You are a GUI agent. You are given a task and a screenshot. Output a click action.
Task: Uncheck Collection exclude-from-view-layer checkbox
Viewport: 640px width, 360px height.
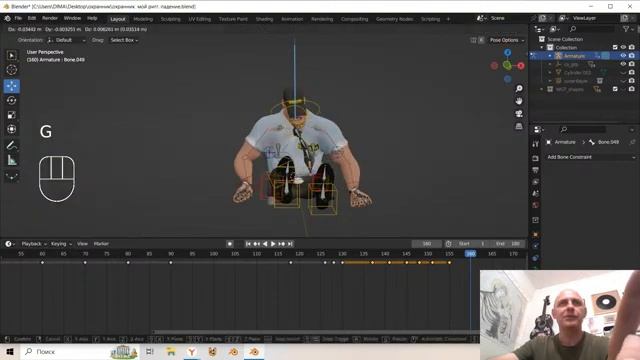tap(615, 47)
